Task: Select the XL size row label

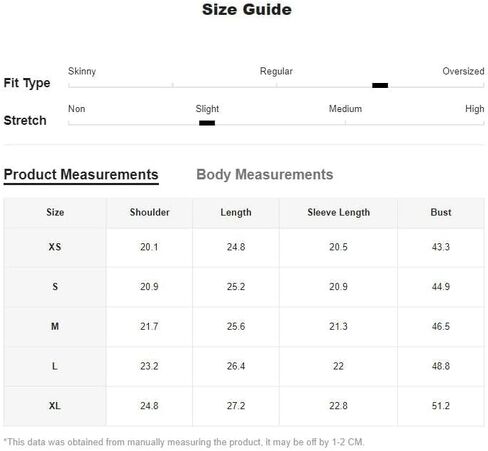Action: pos(55,406)
